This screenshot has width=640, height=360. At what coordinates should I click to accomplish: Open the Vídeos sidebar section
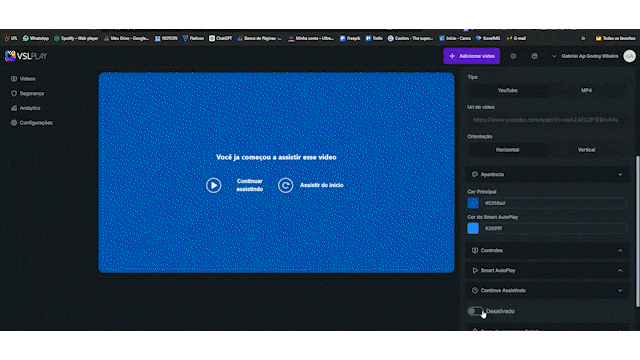pyautogui.click(x=23, y=79)
